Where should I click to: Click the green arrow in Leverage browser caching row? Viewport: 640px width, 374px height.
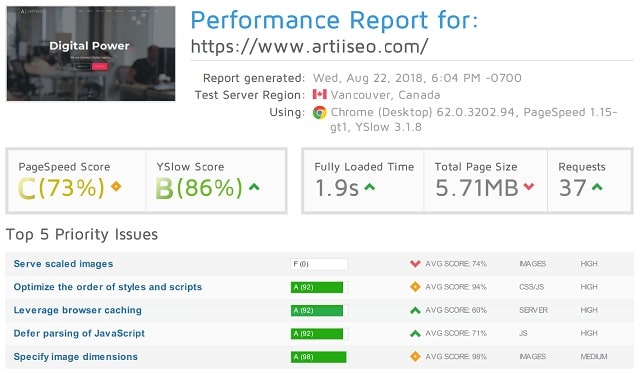click(x=415, y=310)
